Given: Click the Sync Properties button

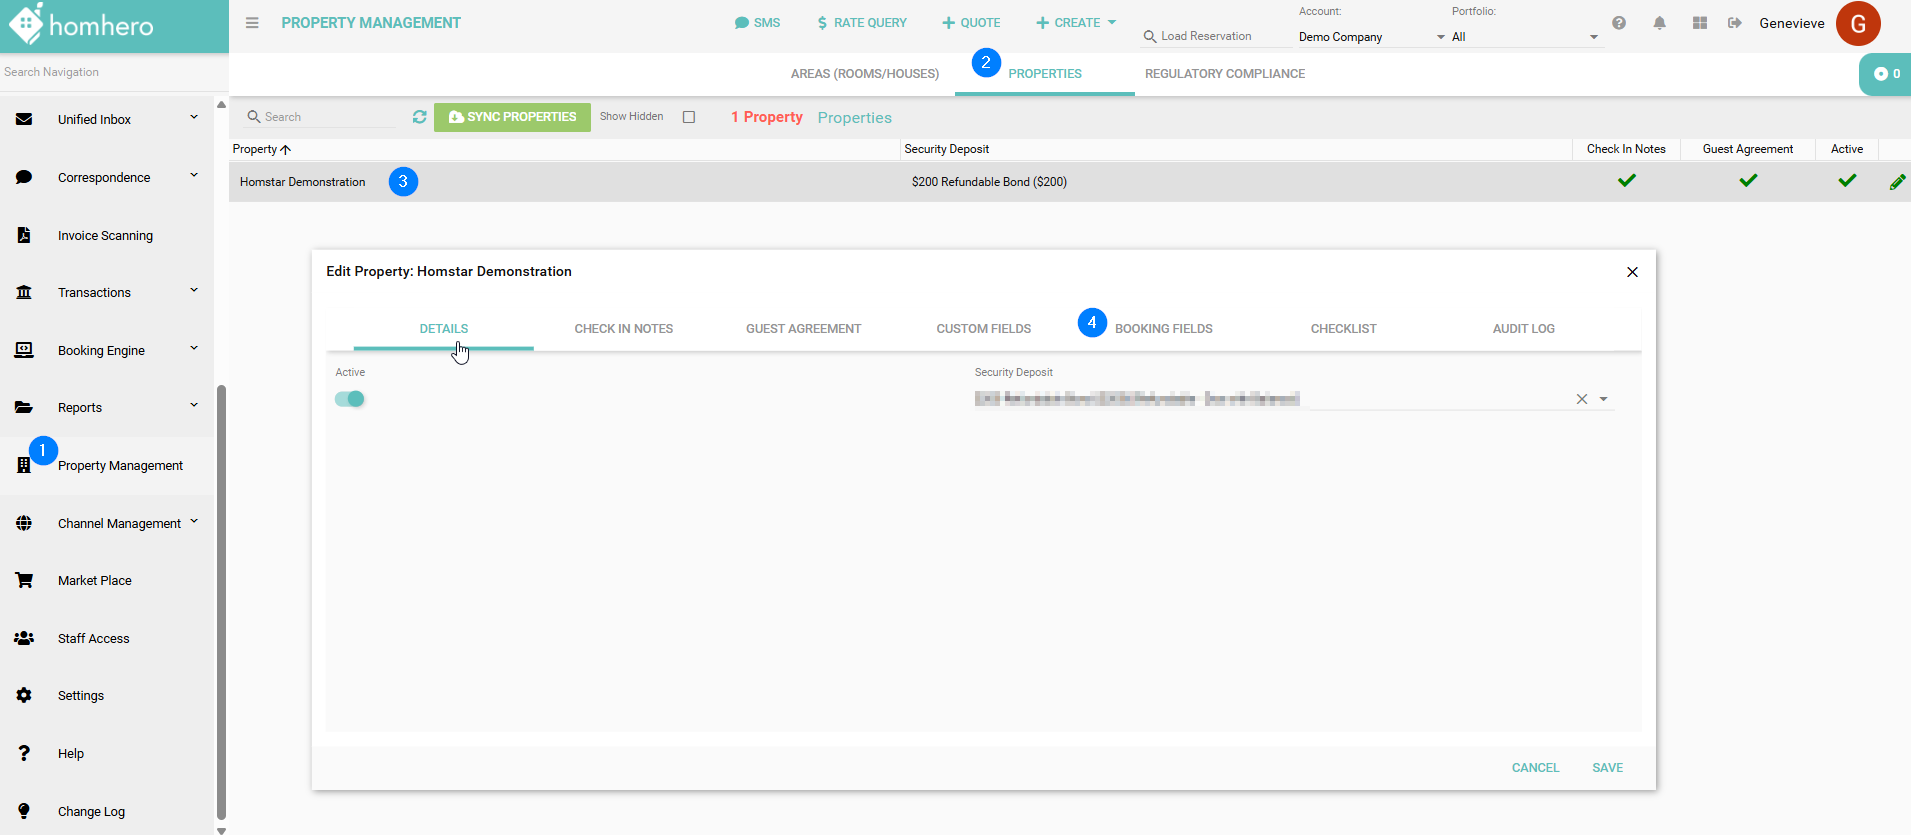Looking at the screenshot, I should click(x=512, y=117).
